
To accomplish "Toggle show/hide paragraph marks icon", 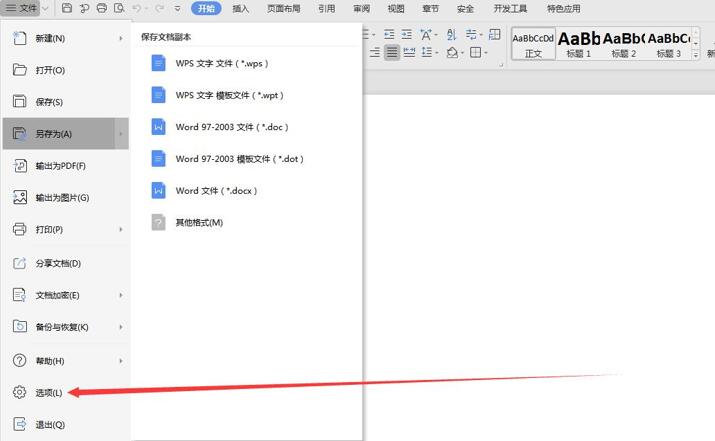I will click(471, 35).
